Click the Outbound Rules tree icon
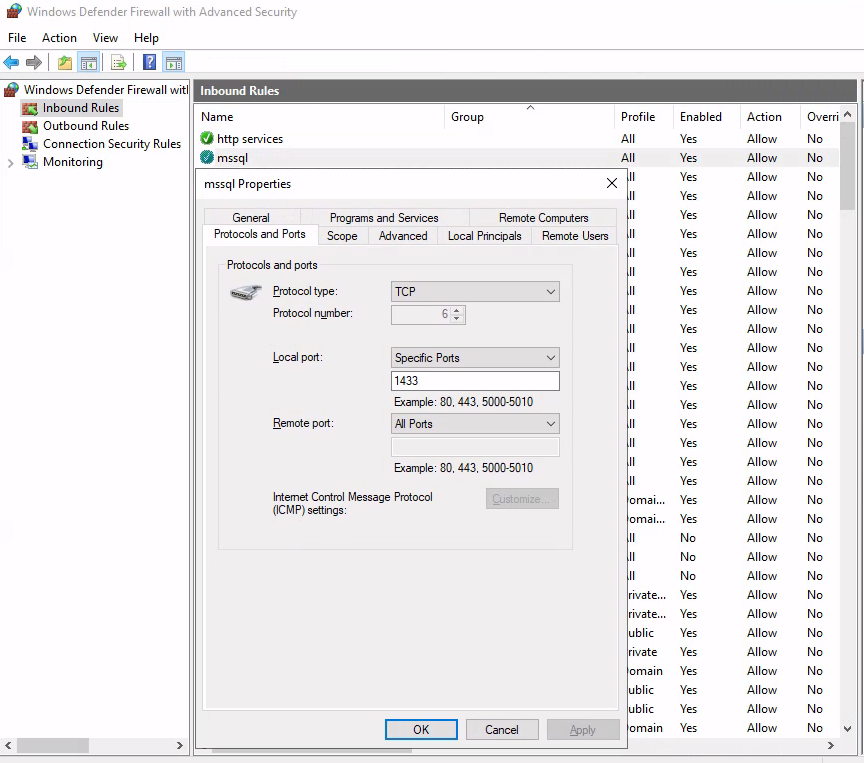The image size is (864, 763). (30, 126)
